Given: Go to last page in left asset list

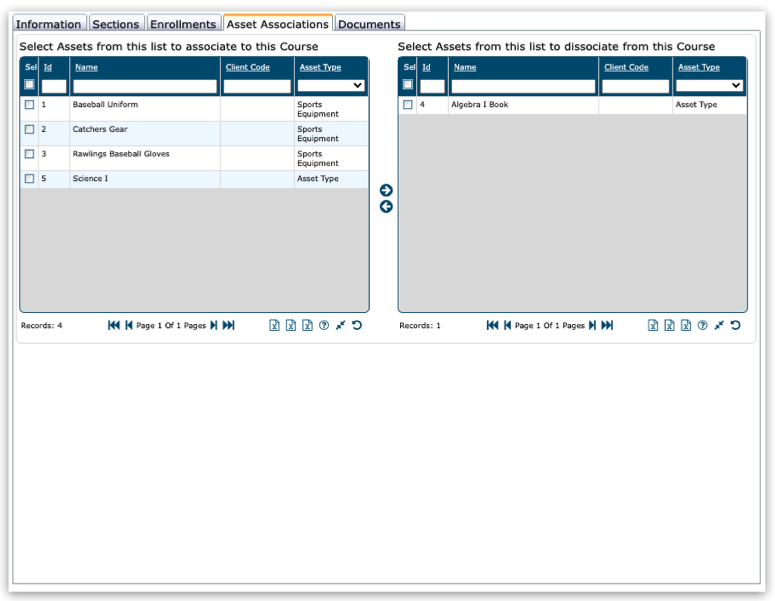Looking at the screenshot, I should 229,325.
